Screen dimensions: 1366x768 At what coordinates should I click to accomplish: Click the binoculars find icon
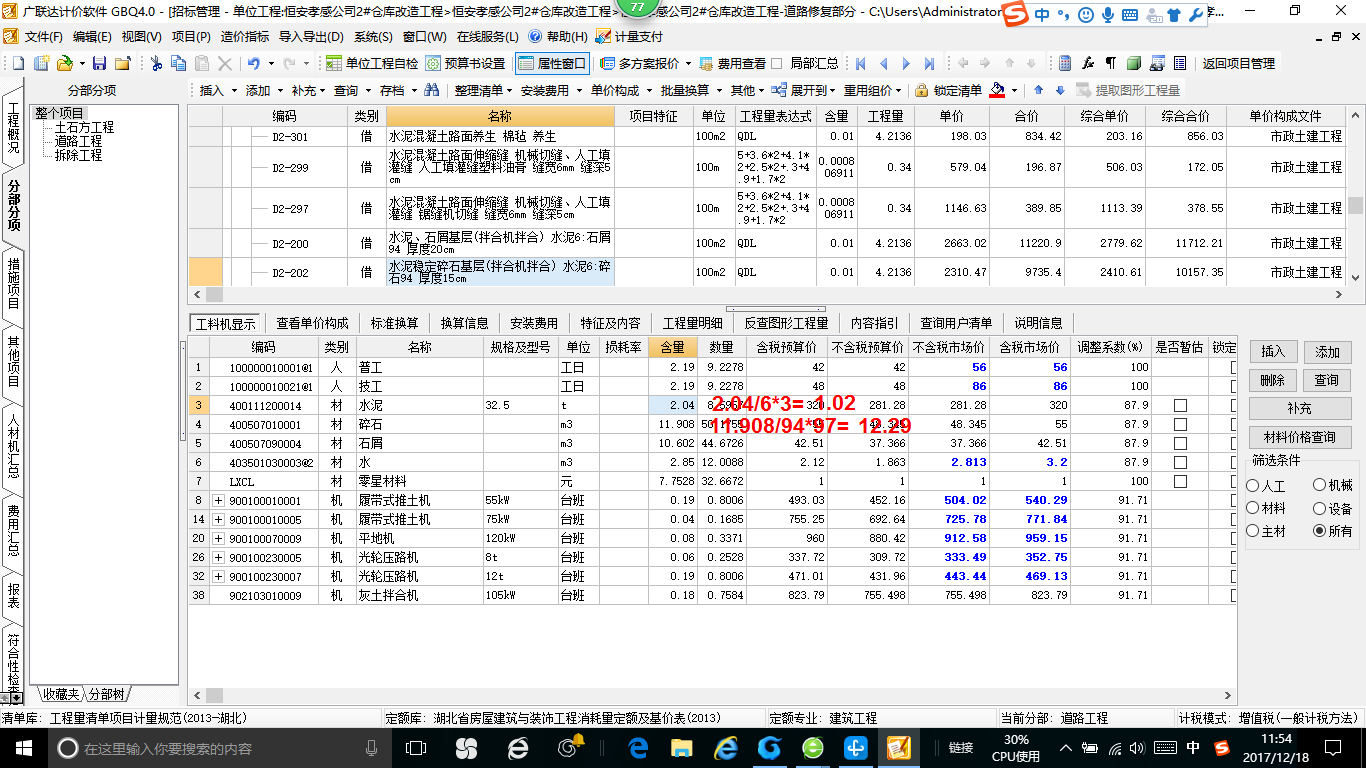431,90
